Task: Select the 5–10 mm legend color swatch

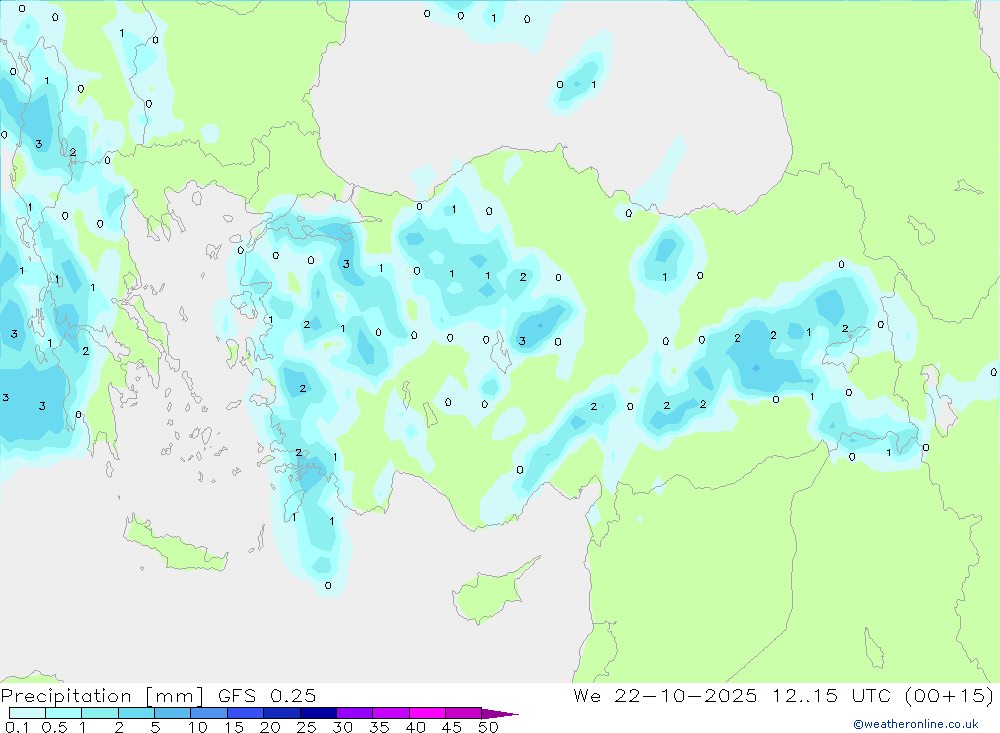Action: pyautogui.click(x=173, y=713)
